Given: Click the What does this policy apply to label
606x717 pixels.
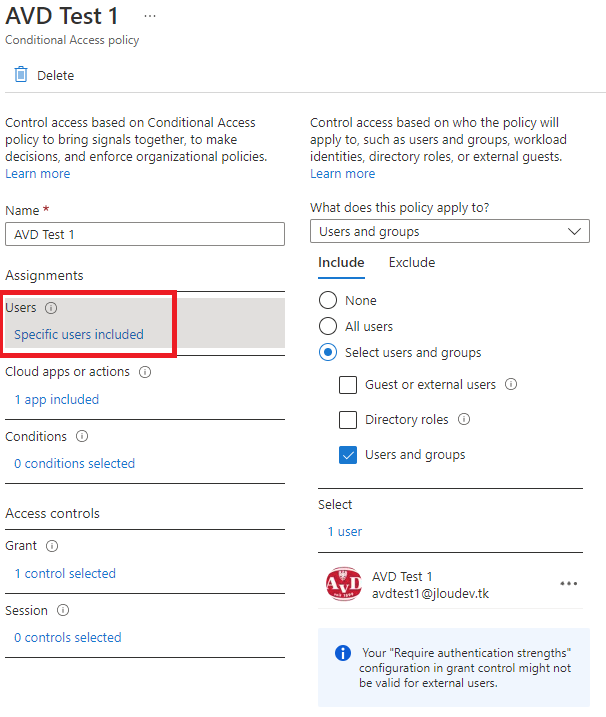Looking at the screenshot, I should (x=400, y=208).
